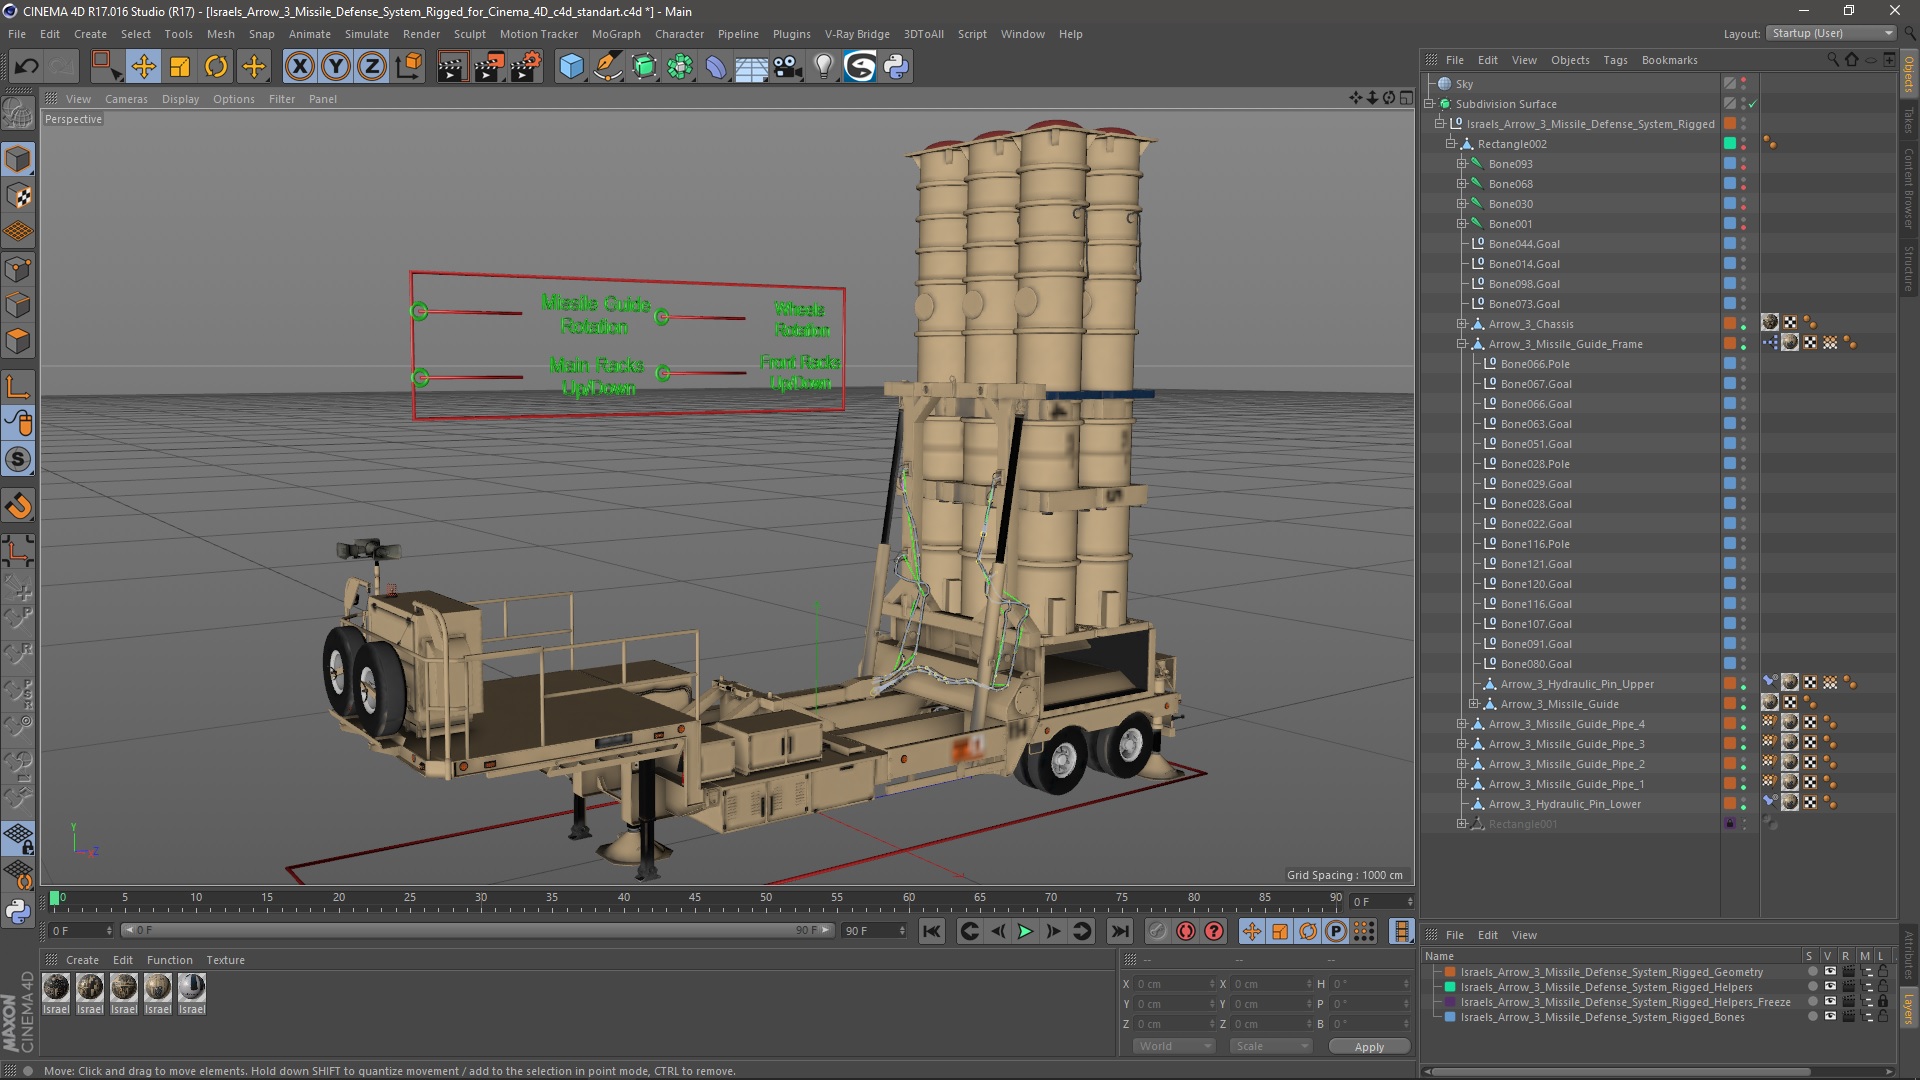Add a Camera object icon
Viewport: 1920px width, 1080px height.
point(788,67)
